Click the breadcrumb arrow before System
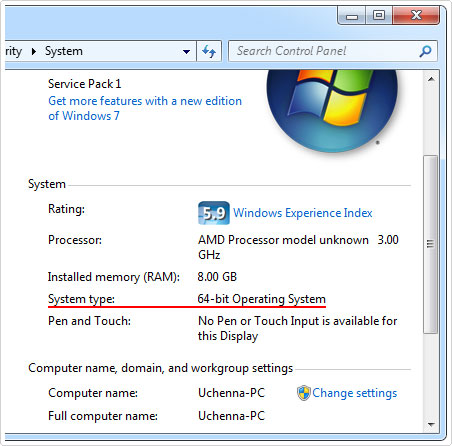 point(34,51)
